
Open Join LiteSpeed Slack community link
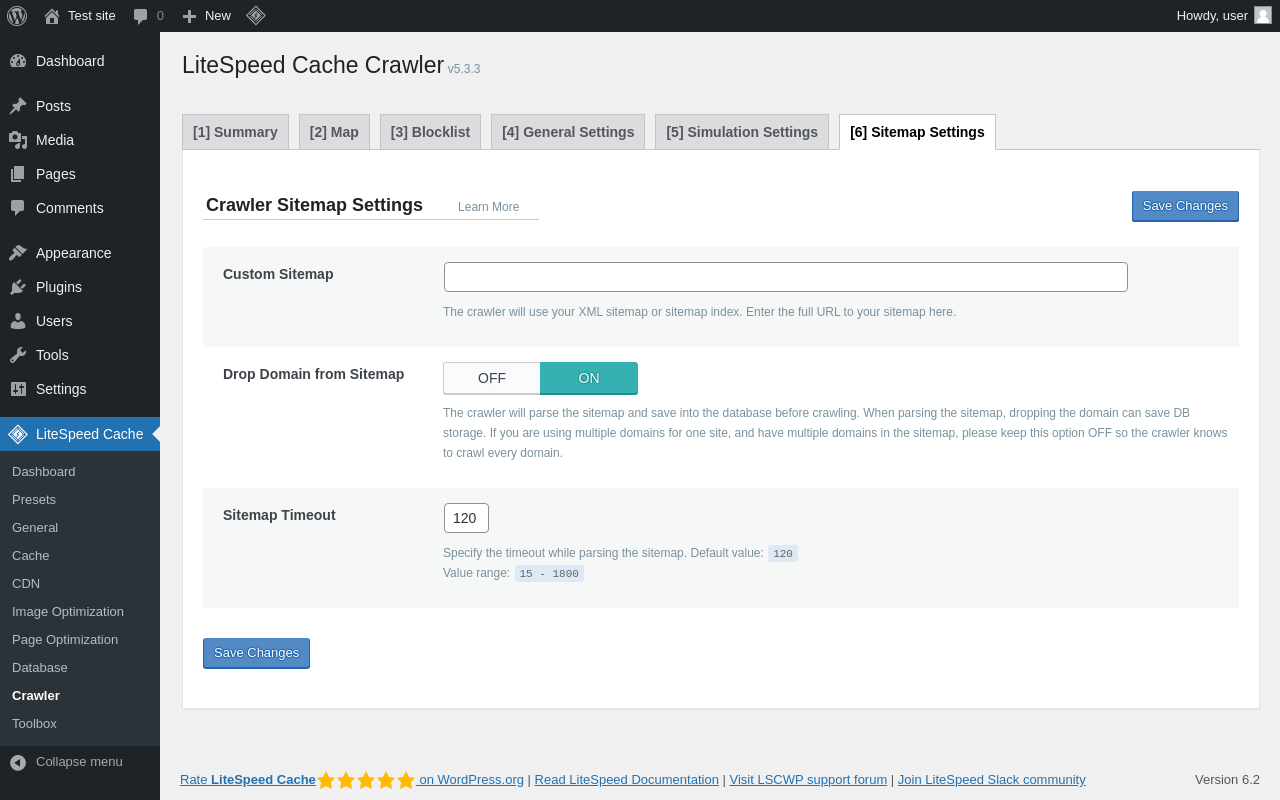(x=991, y=780)
